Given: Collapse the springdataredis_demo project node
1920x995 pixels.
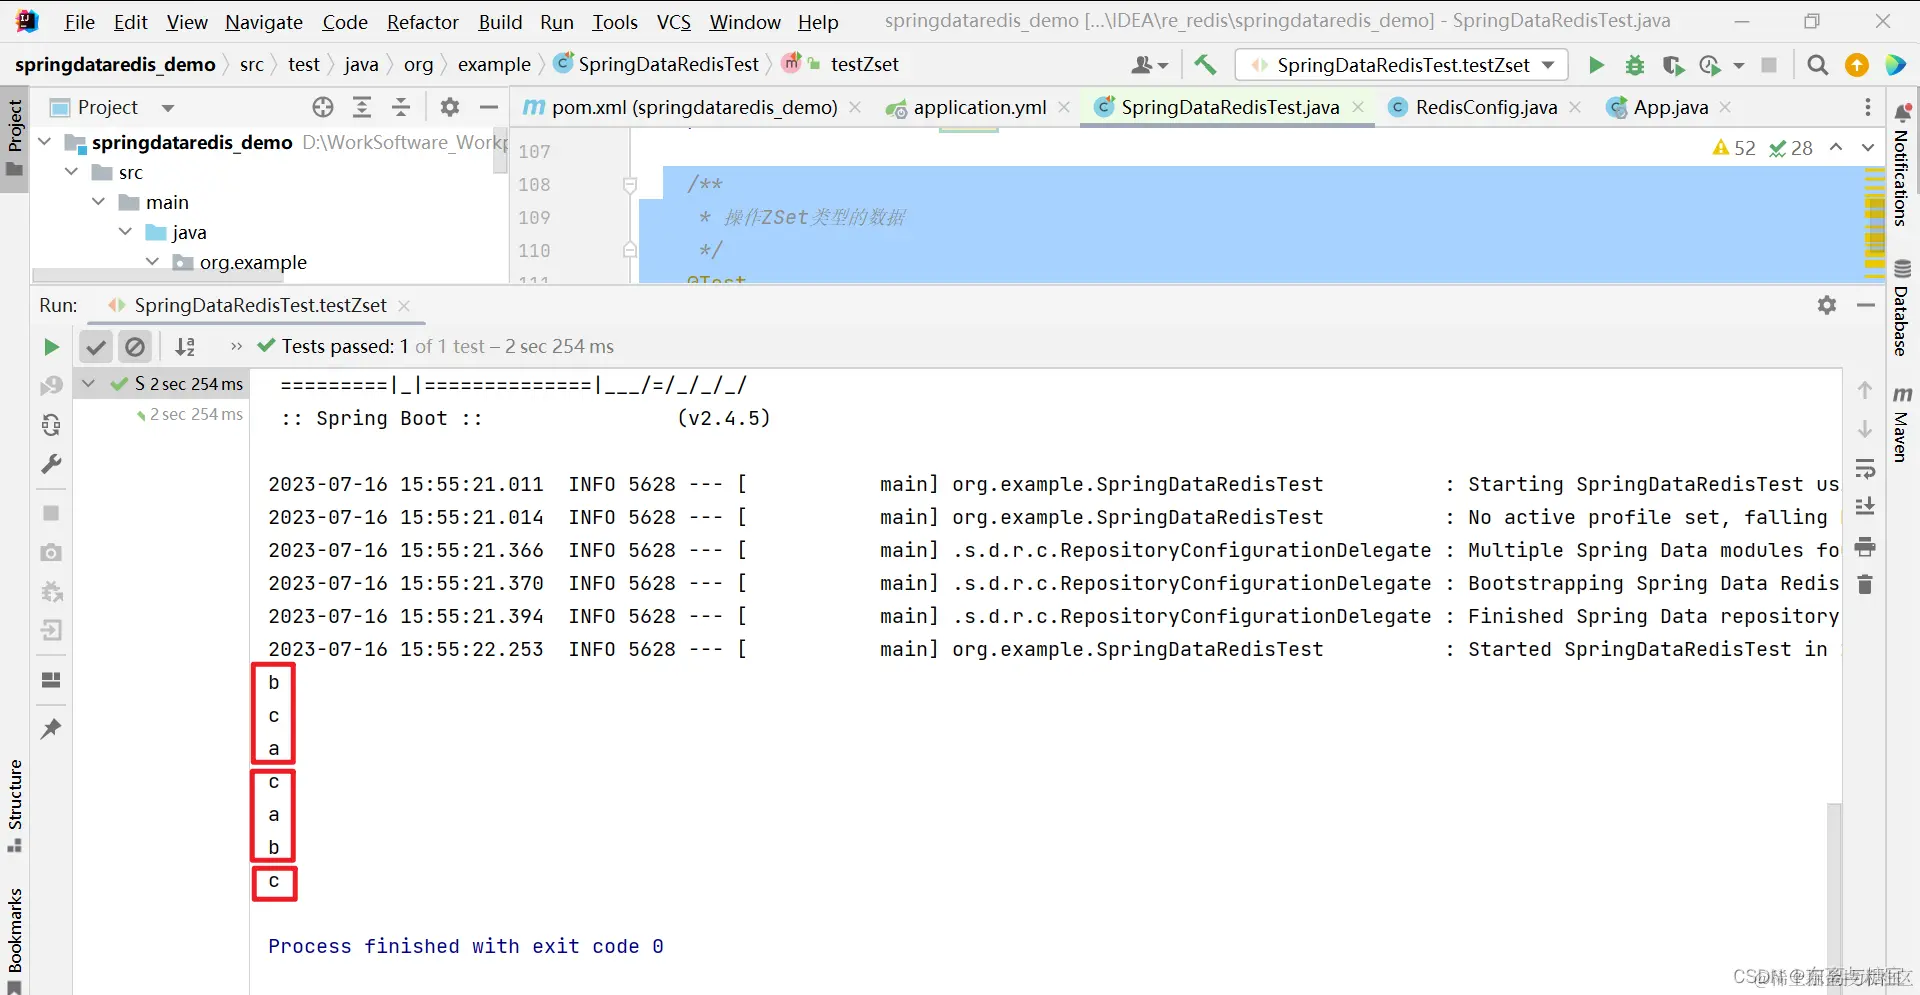Looking at the screenshot, I should 44,142.
